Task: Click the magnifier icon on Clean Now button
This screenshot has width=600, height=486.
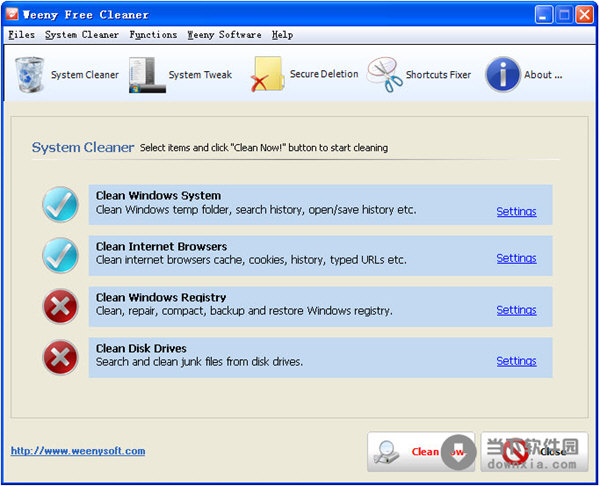Action: coord(386,452)
